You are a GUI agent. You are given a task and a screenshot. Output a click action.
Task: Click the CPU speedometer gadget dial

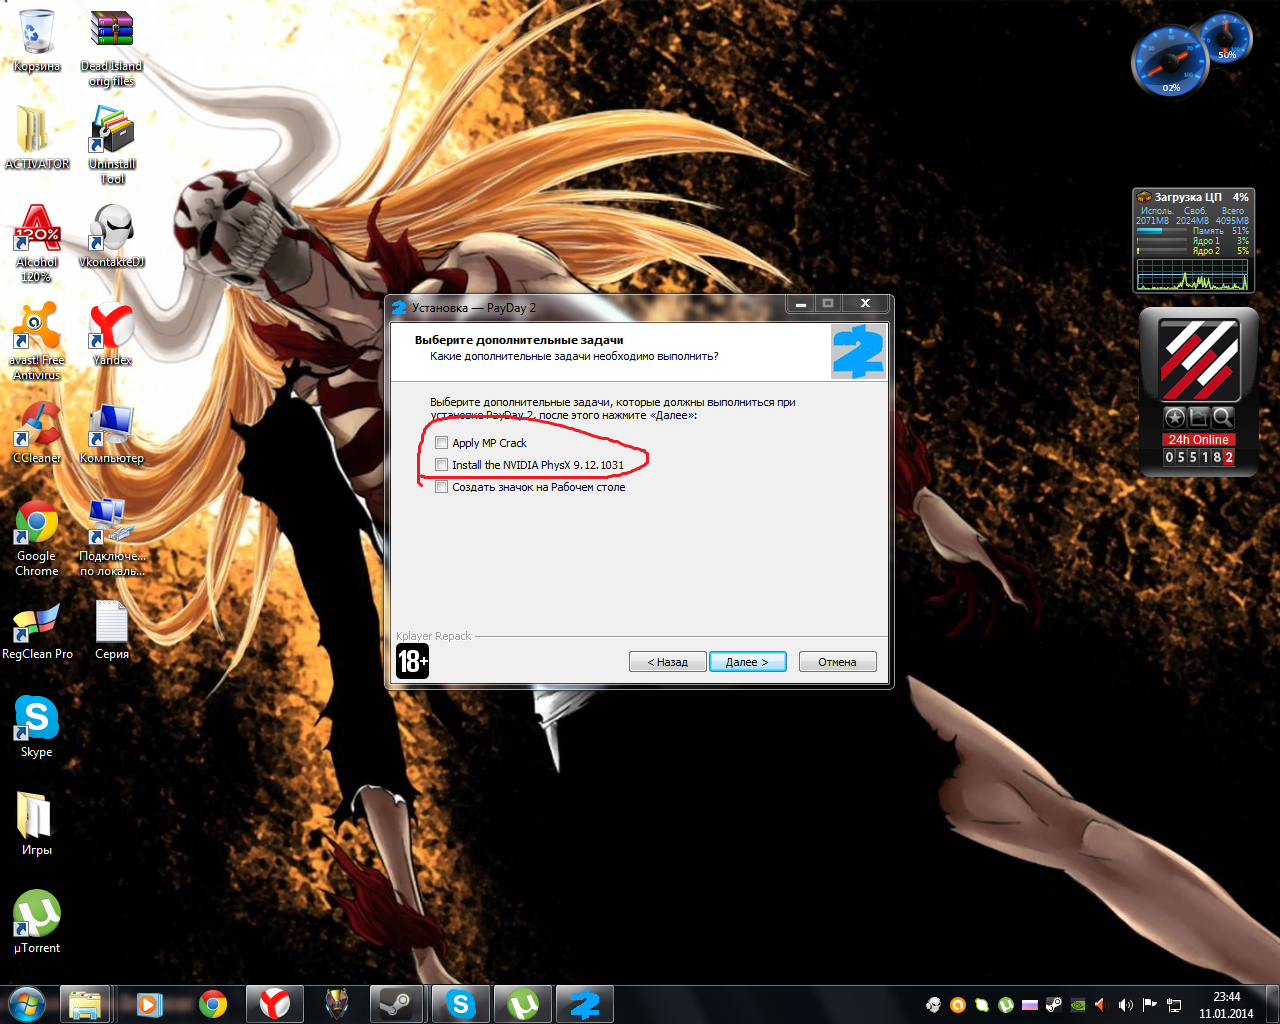click(x=1169, y=62)
